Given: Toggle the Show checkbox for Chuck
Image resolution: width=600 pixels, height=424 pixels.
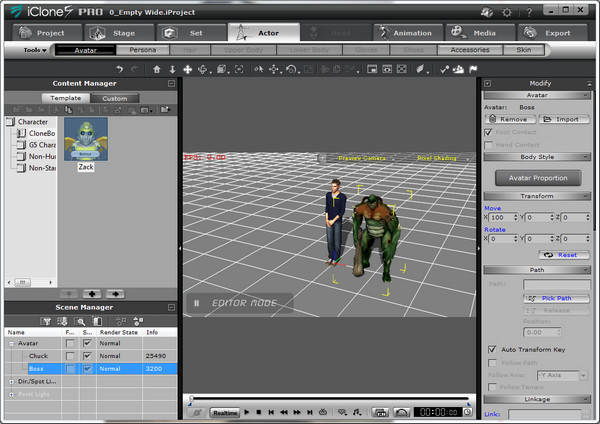Looking at the screenshot, I should (x=87, y=355).
